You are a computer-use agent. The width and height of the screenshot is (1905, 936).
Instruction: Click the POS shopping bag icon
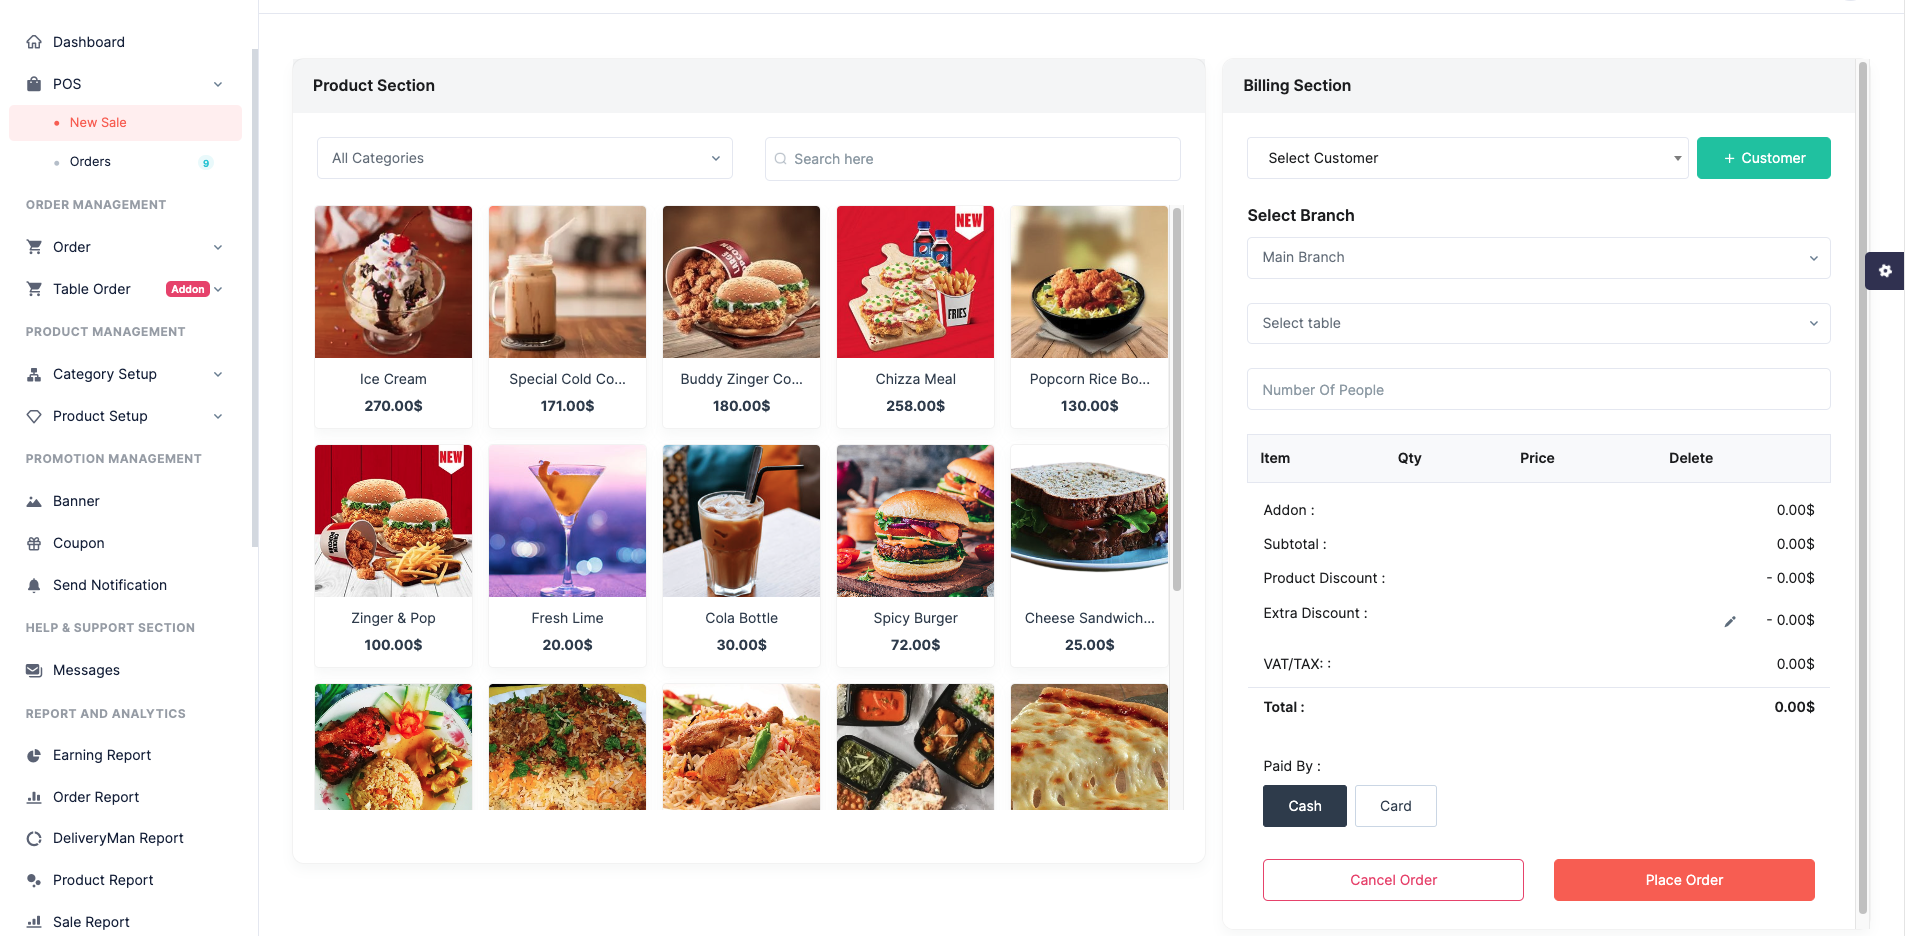(x=34, y=84)
